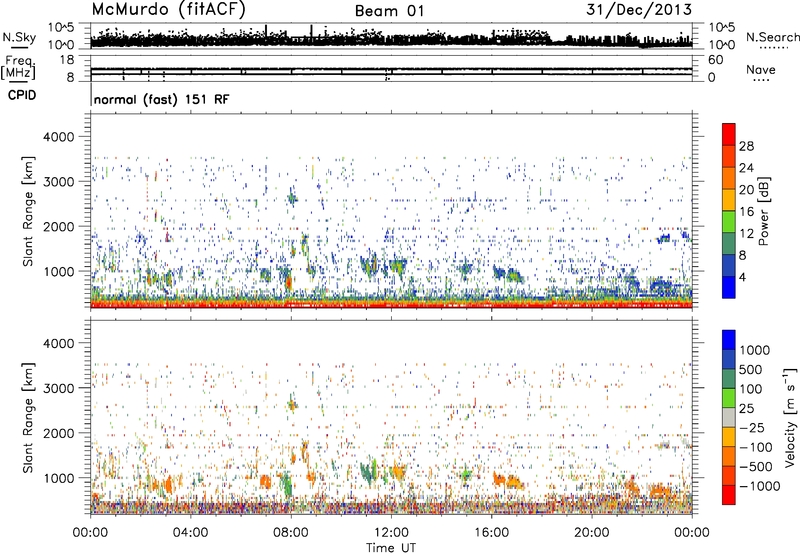Click the '04:00' time axis label
This screenshot has width=800, height=554.
click(190, 533)
